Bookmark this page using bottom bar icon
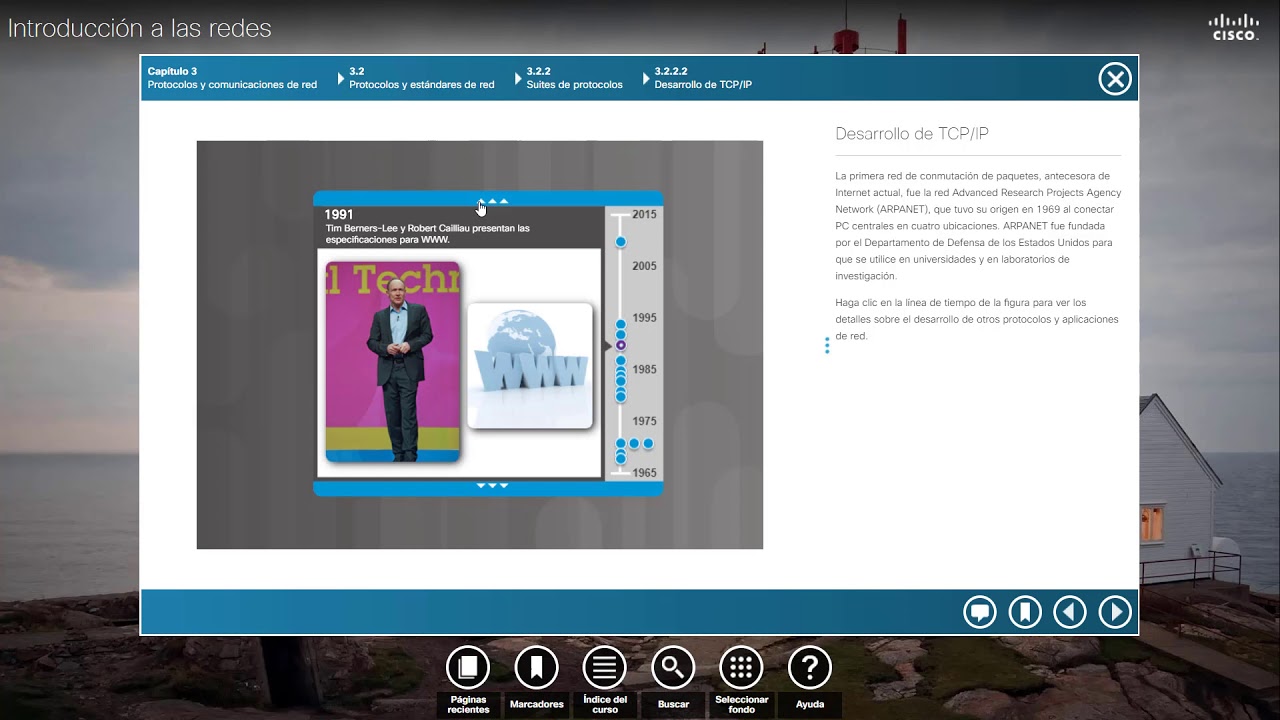Image resolution: width=1280 pixels, height=720 pixels. pos(1025,612)
